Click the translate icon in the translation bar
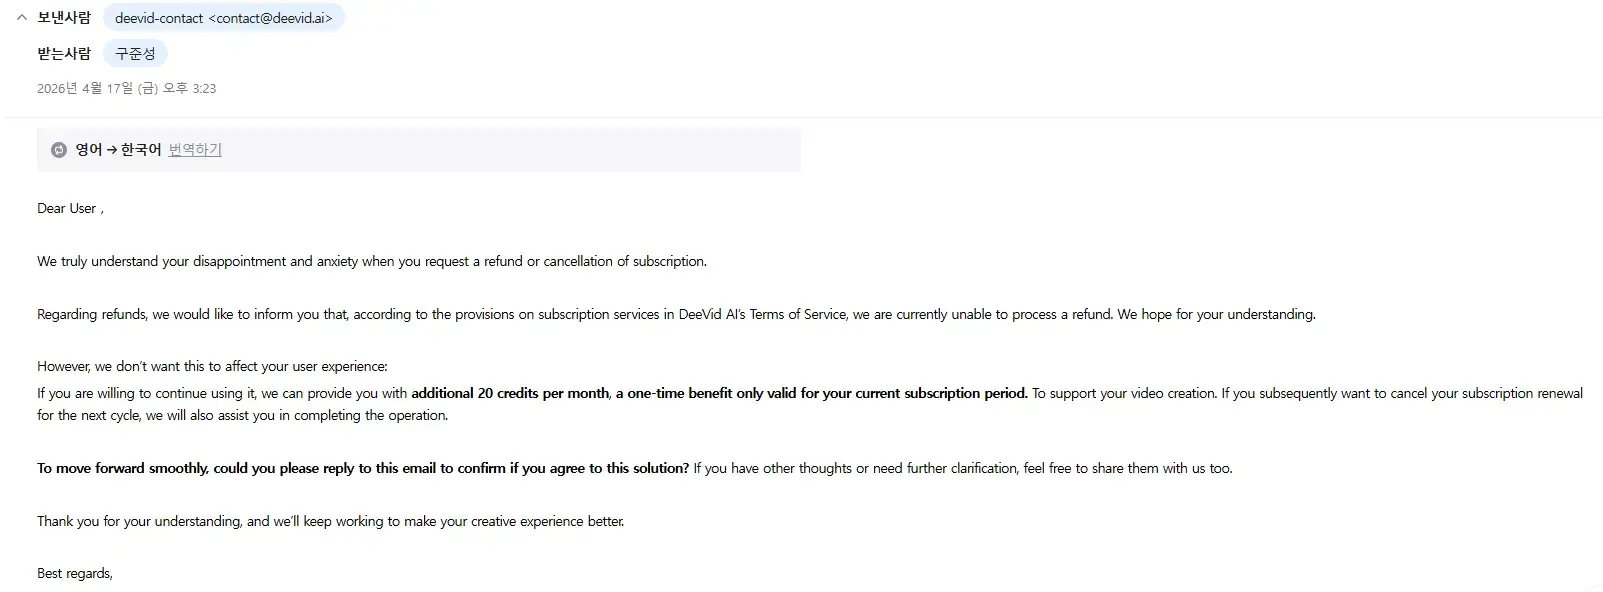 [59, 150]
